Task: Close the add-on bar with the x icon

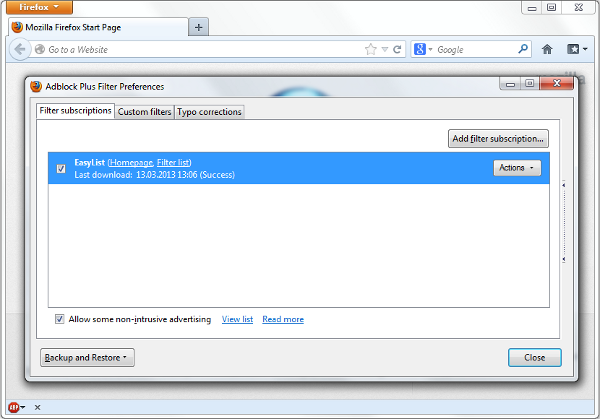Action: pos(37,407)
